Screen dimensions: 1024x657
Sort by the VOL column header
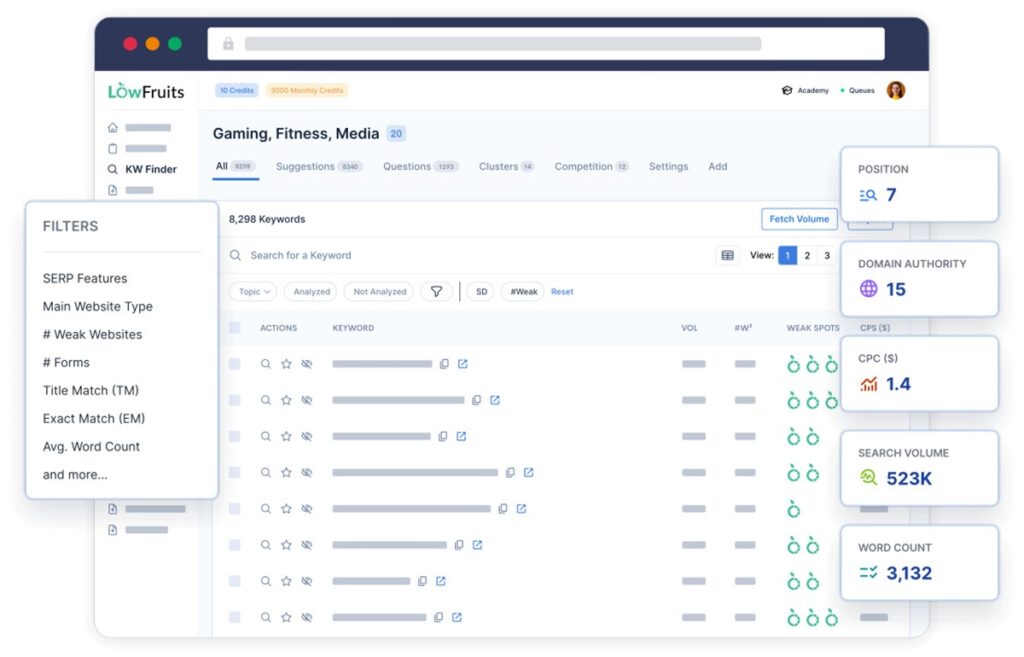point(689,328)
